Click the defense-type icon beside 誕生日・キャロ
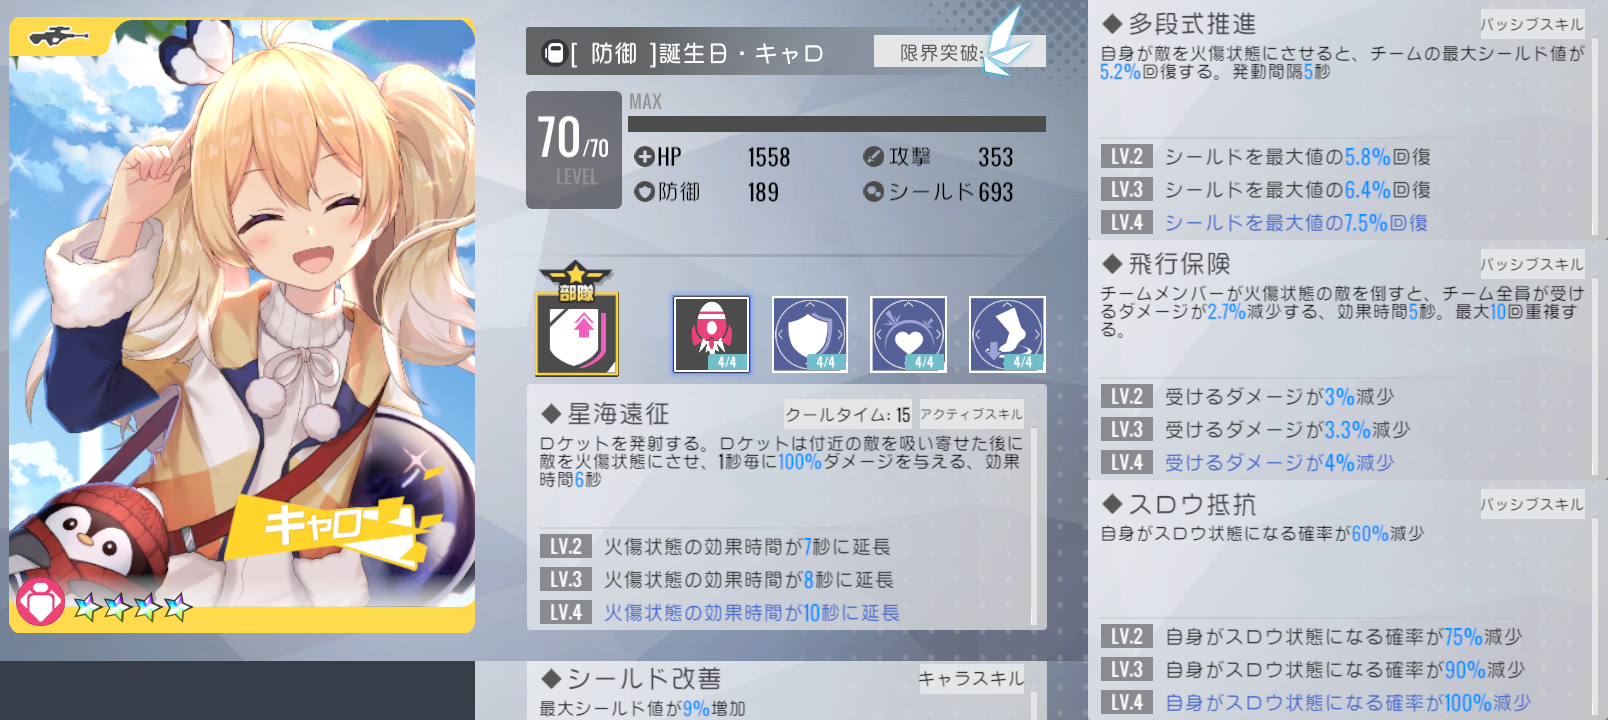Screen dimensions: 1608x720 click(x=553, y=53)
